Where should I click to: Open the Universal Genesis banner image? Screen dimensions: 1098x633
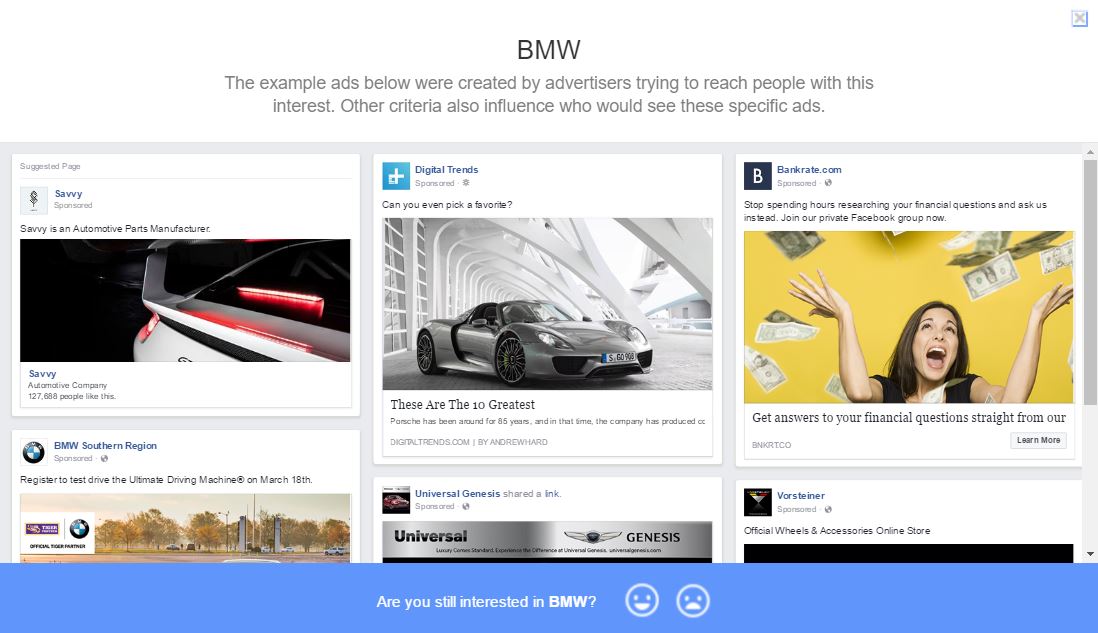coord(547,541)
